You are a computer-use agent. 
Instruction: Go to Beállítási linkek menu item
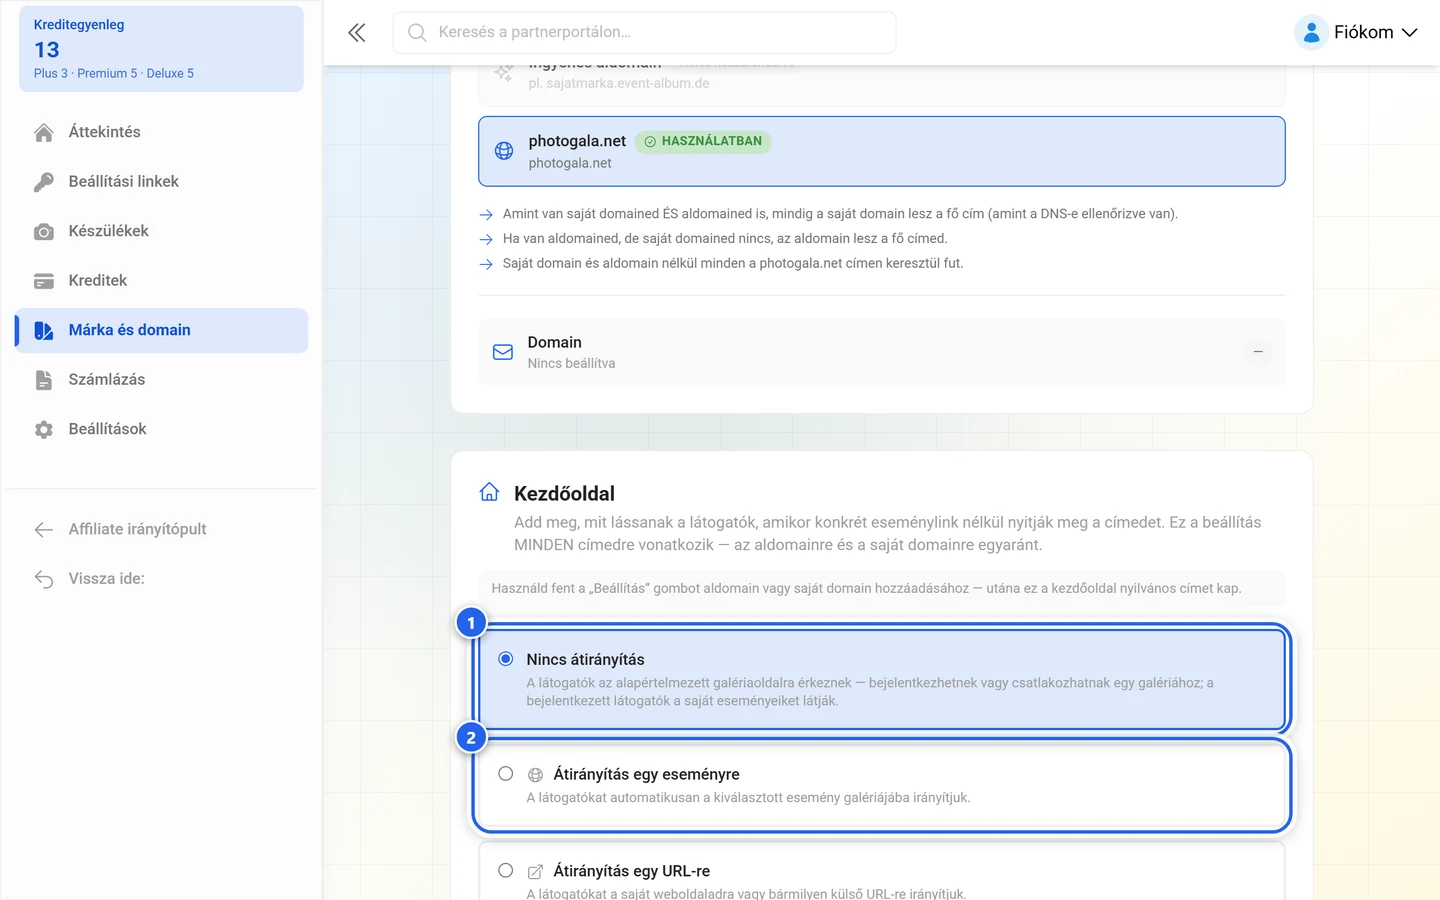(x=162, y=182)
